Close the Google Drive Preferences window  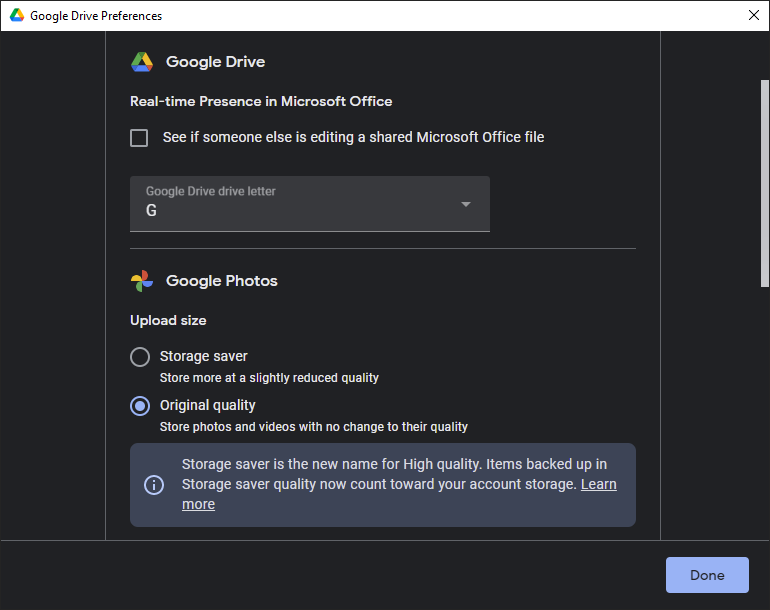(754, 15)
